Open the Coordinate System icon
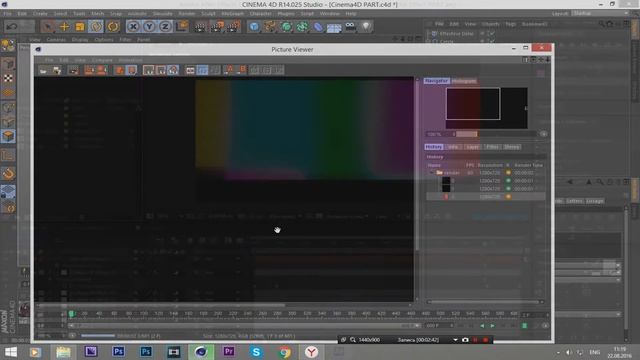Screen dimensions: 640x360 pos(182,27)
